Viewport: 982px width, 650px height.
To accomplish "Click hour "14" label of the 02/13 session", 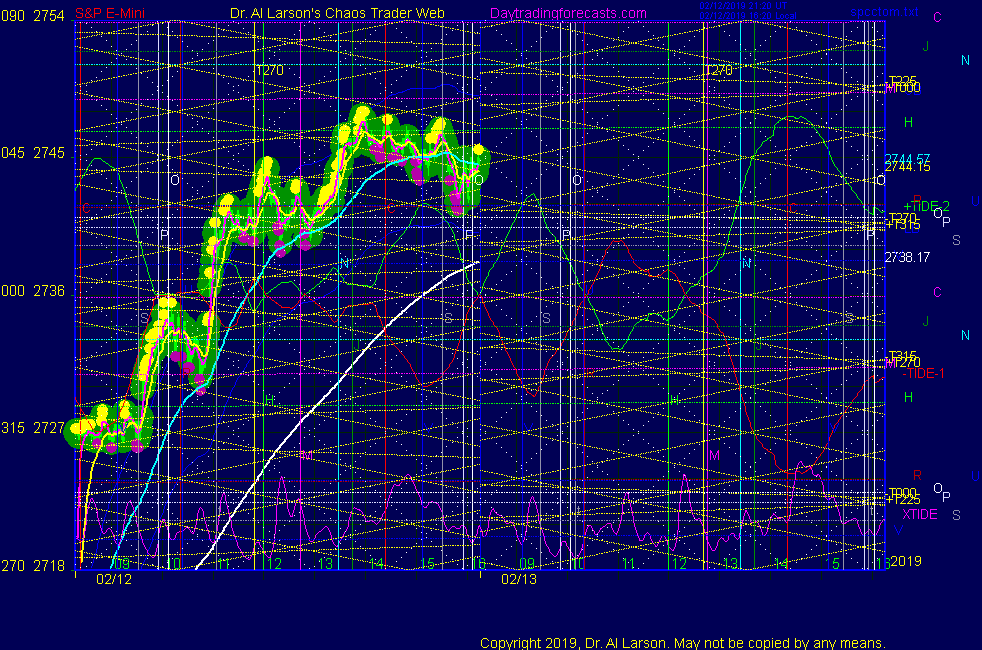I will pyautogui.click(x=780, y=564).
